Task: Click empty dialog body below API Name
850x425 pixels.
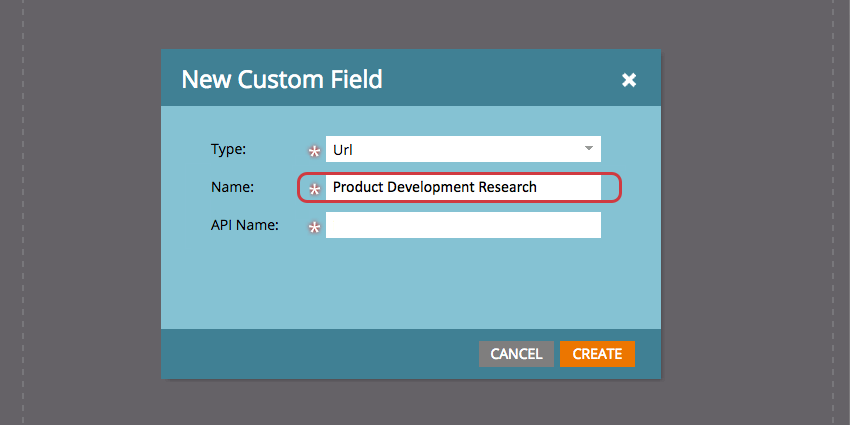Action: tap(410, 285)
